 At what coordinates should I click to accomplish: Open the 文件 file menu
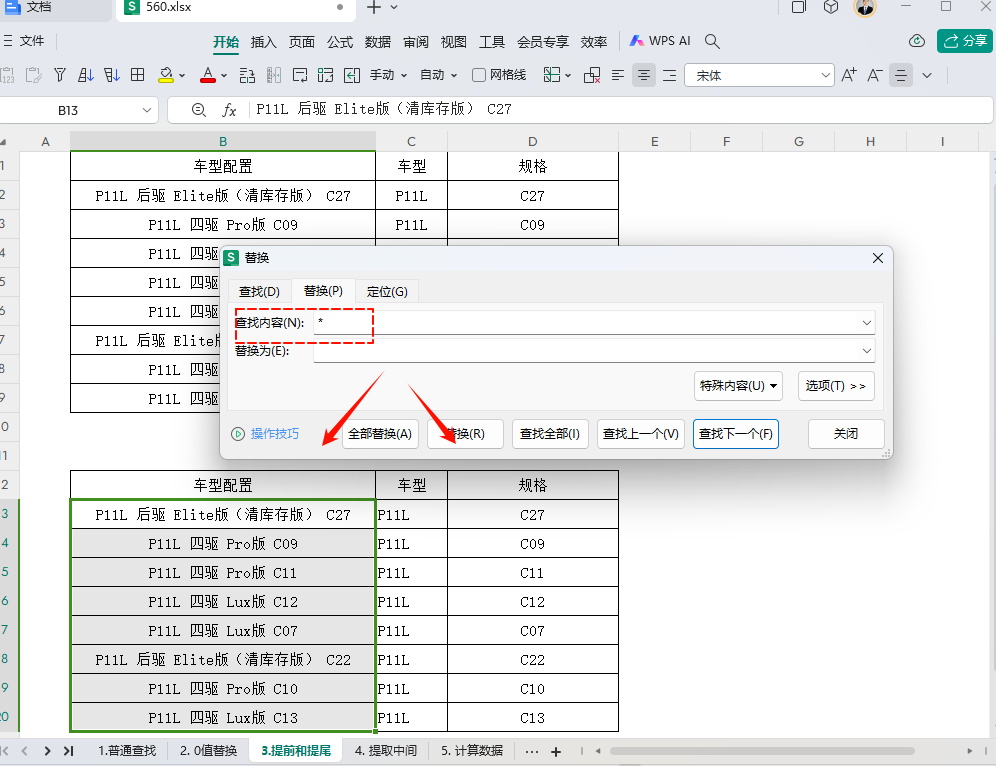24,41
